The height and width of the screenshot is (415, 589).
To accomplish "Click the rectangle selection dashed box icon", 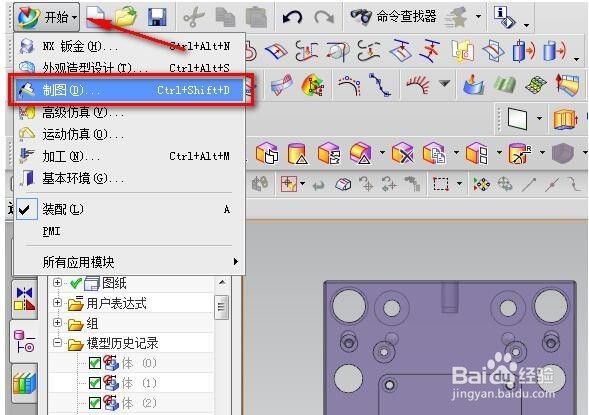I will click(441, 184).
